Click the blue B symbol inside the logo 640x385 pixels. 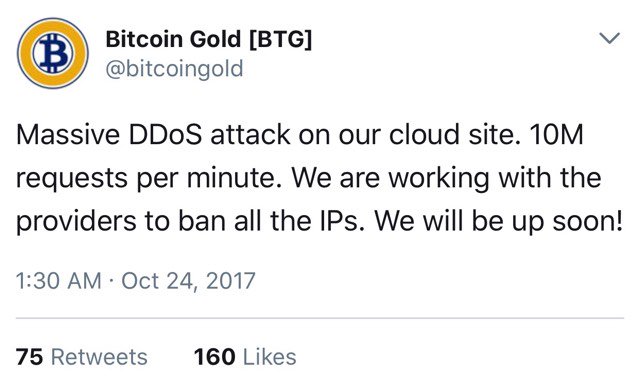(x=53, y=53)
